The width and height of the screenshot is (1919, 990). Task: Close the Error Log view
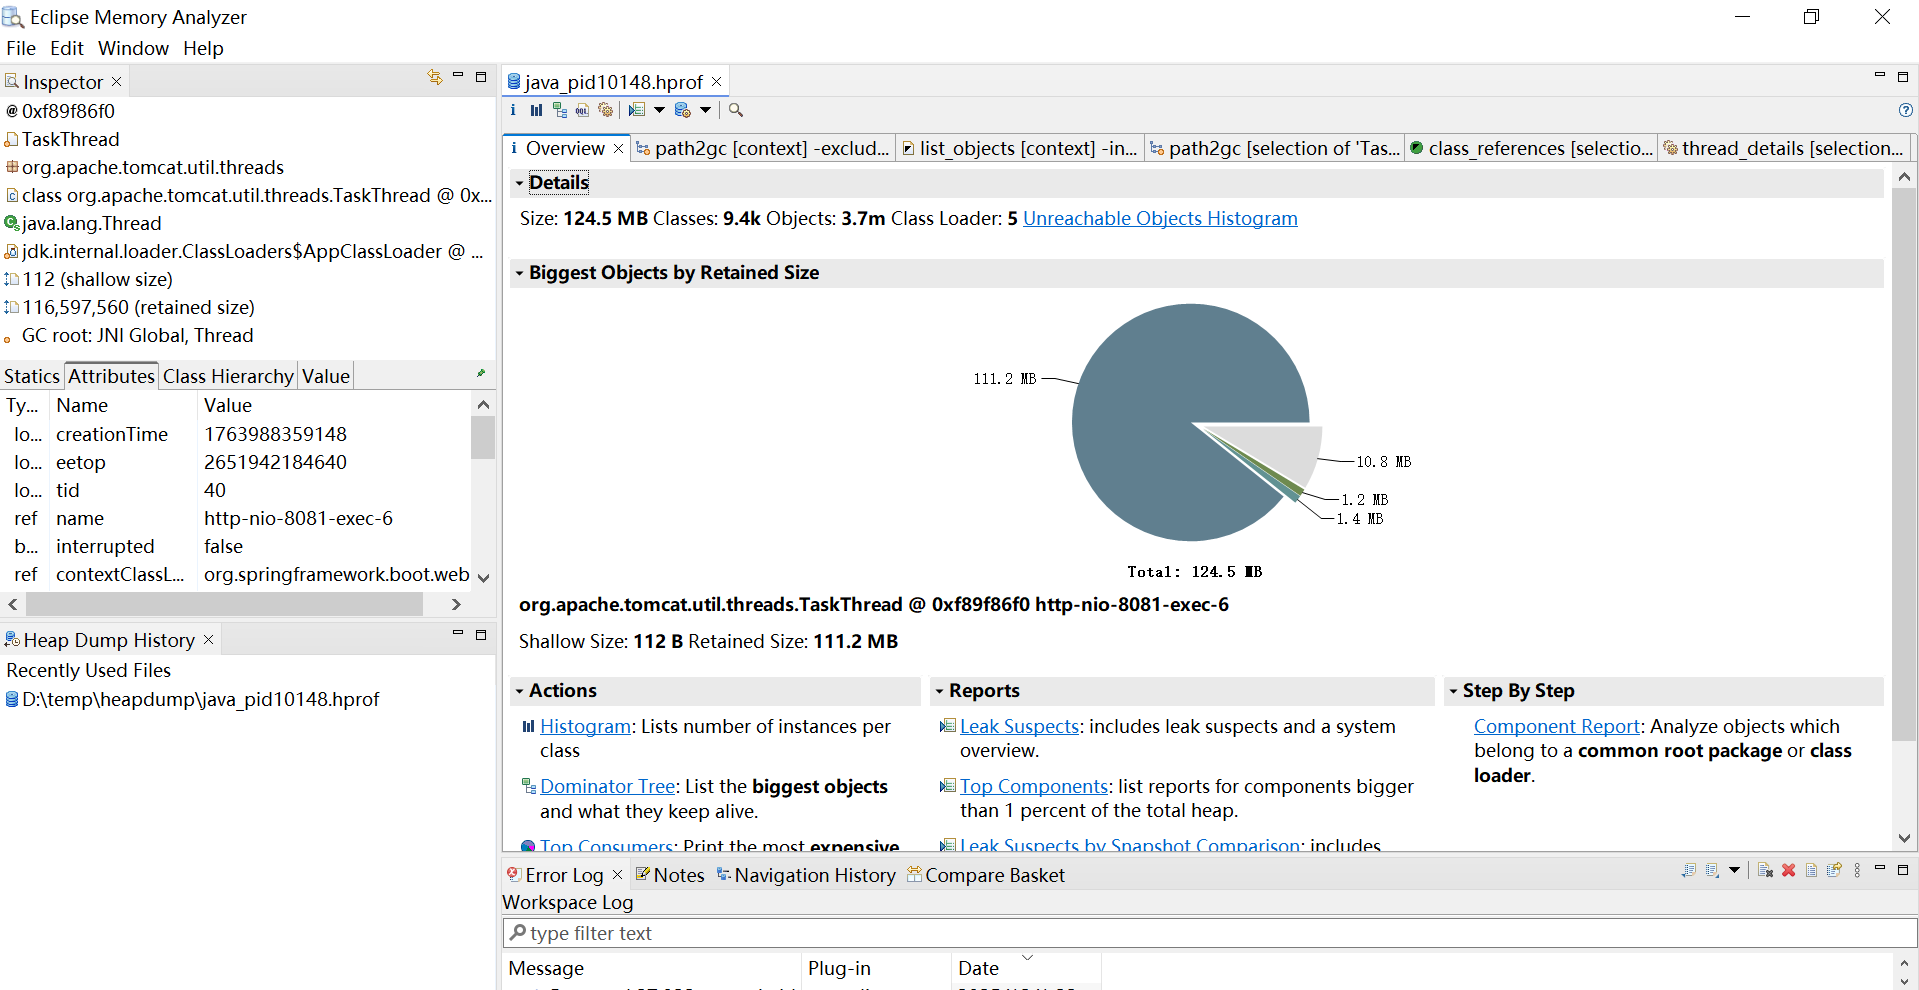(617, 874)
